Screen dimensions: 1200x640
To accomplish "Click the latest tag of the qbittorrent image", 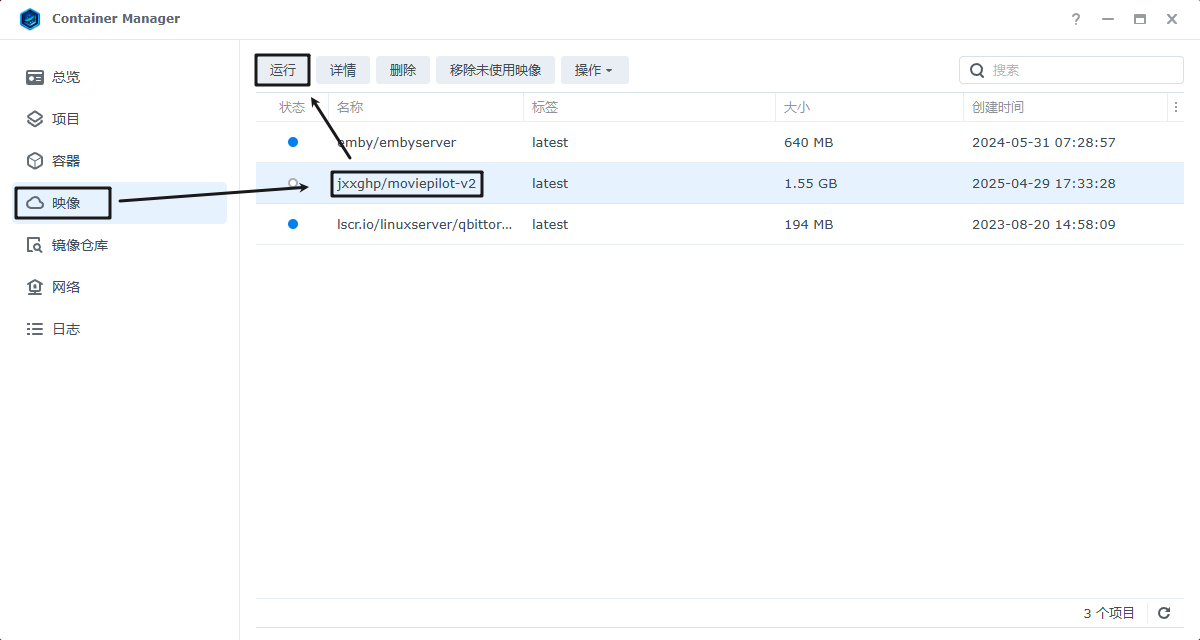I will click(x=550, y=224).
